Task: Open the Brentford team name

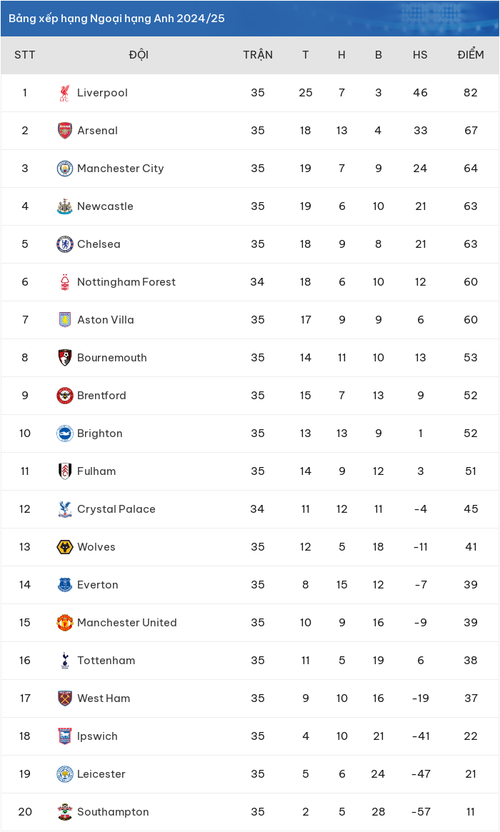Action: click(101, 395)
